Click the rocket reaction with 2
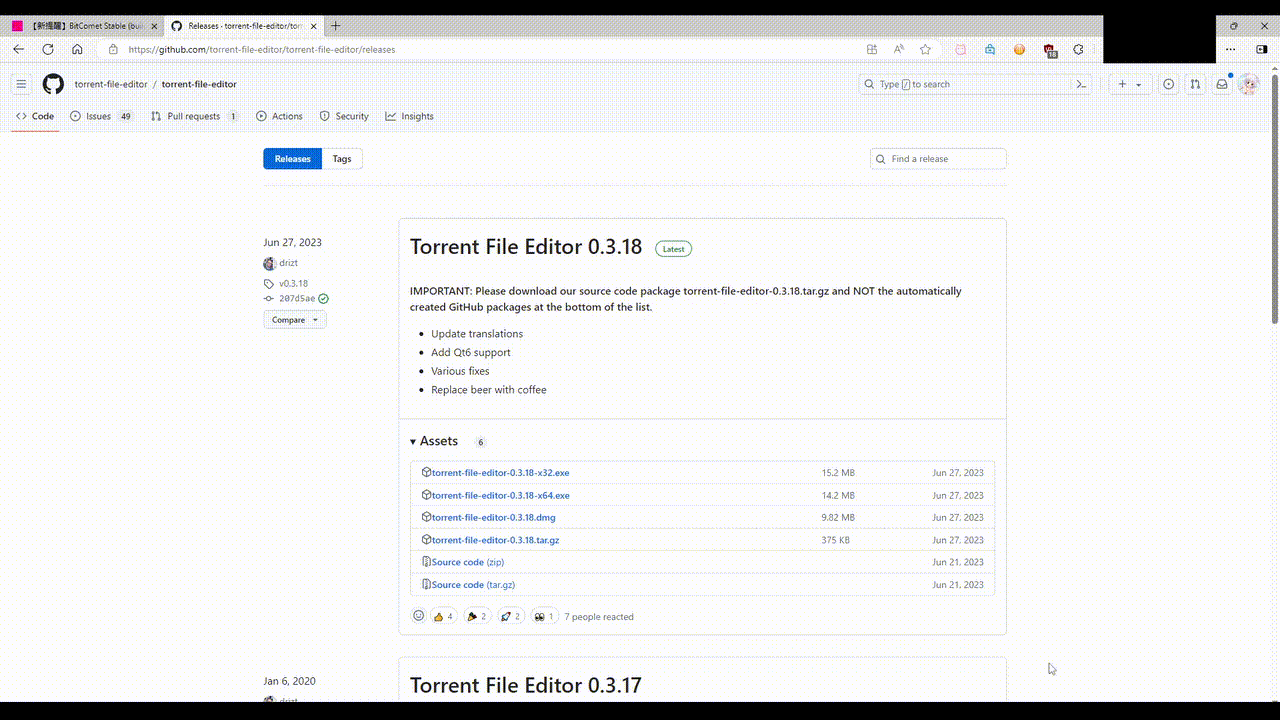 click(x=511, y=616)
